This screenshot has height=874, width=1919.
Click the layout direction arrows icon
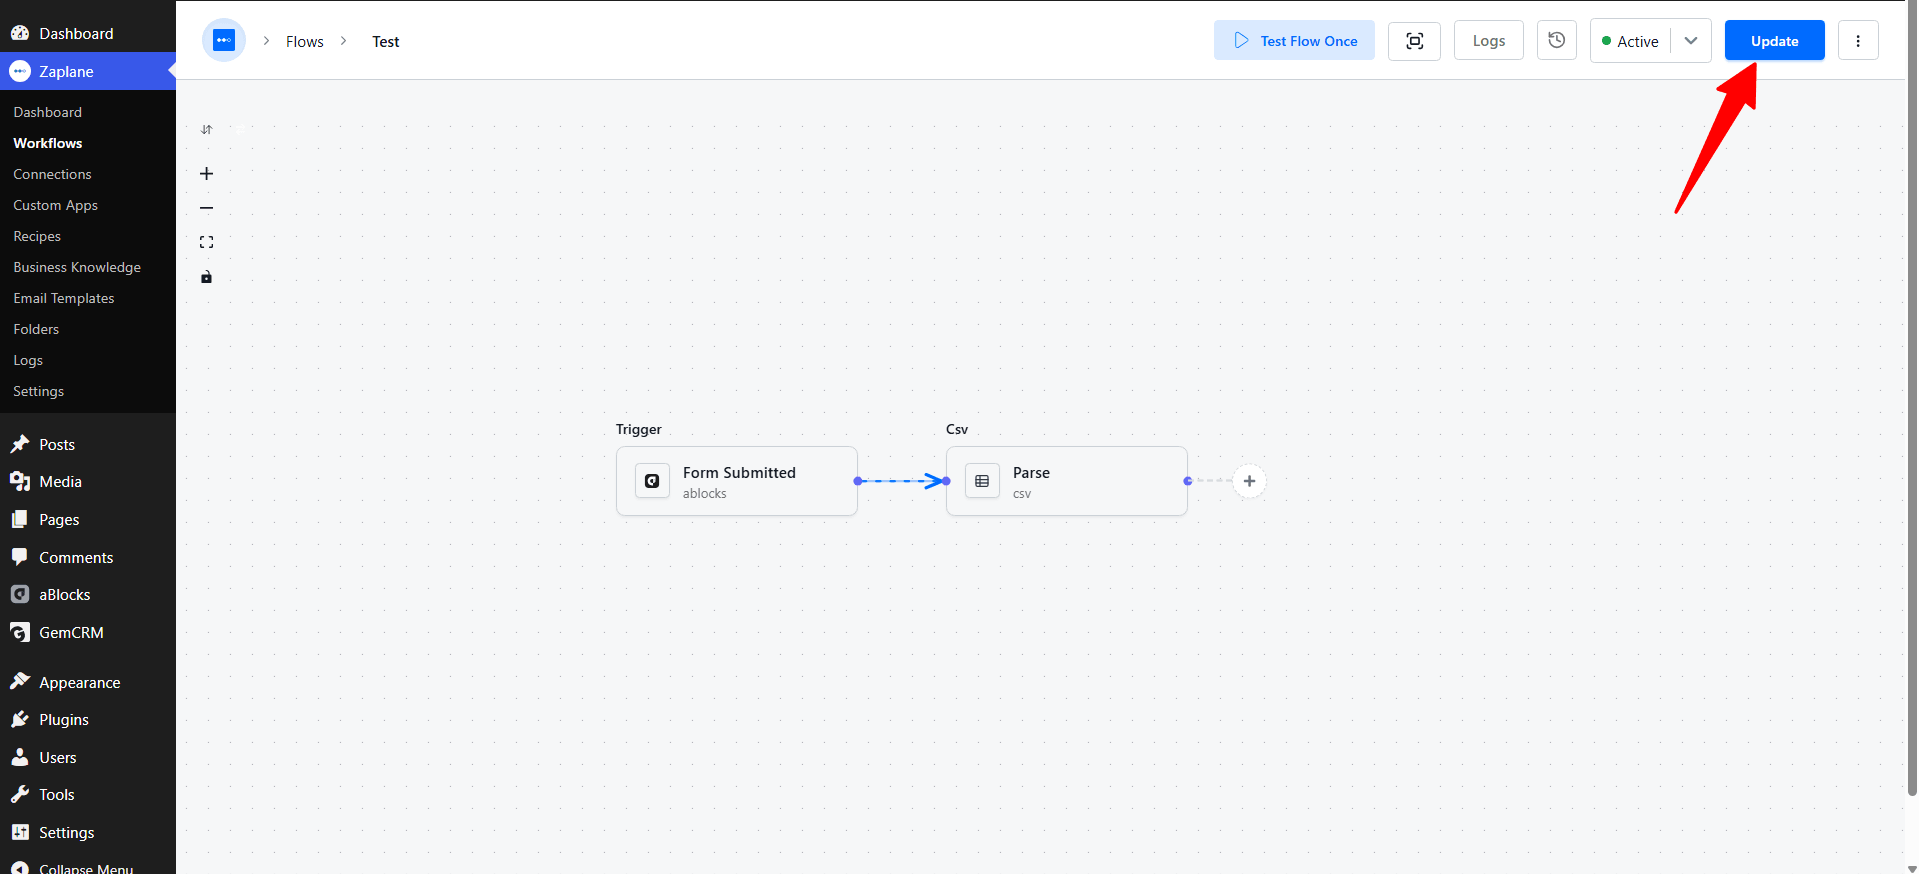pos(207,130)
